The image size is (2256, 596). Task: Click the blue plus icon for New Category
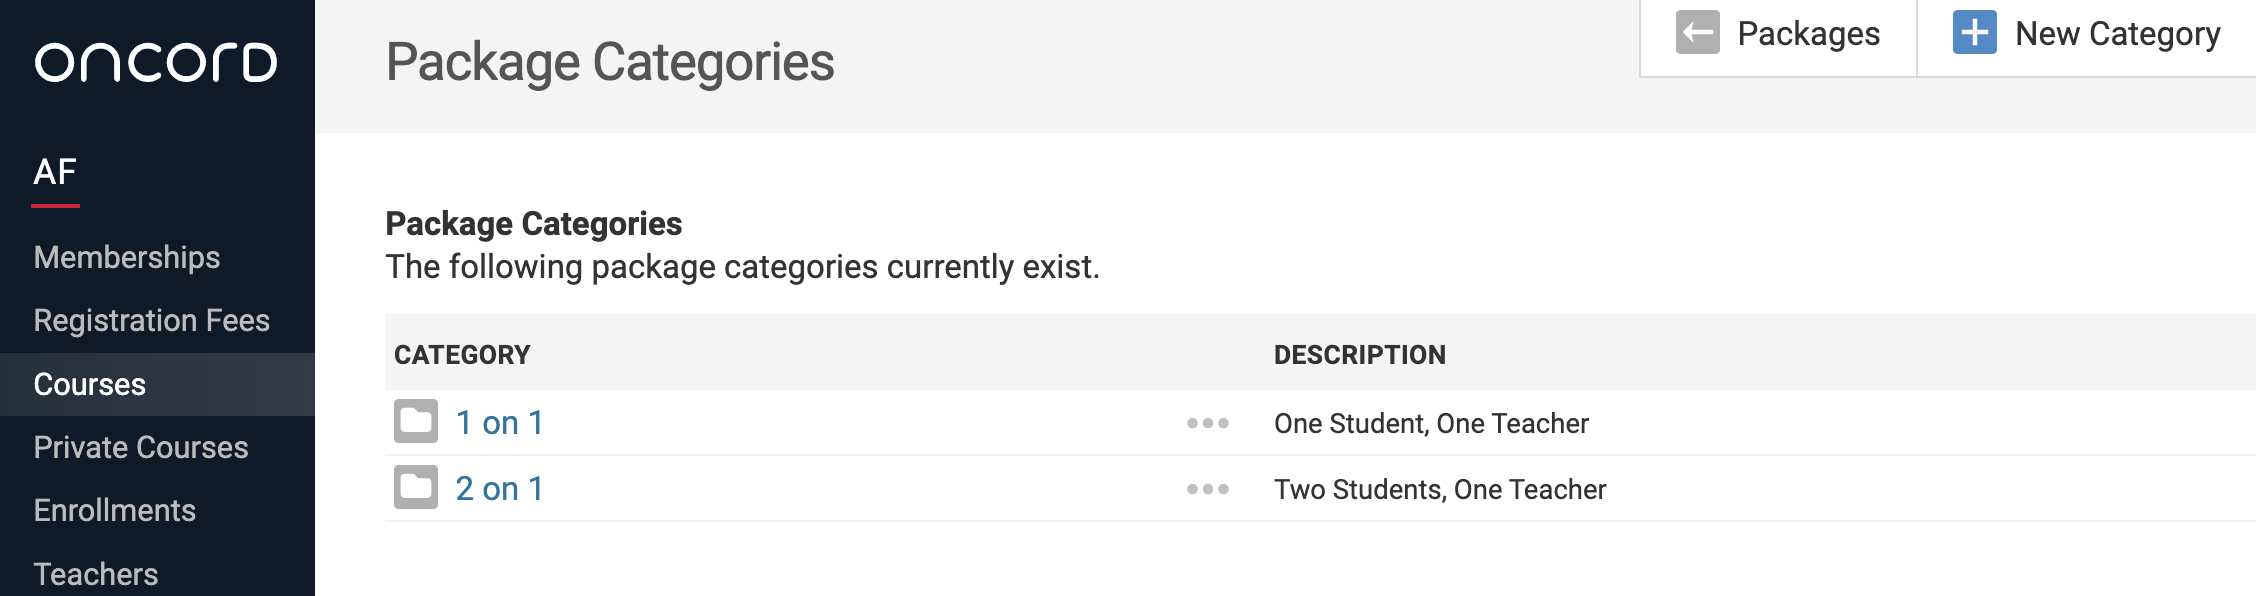1975,33
